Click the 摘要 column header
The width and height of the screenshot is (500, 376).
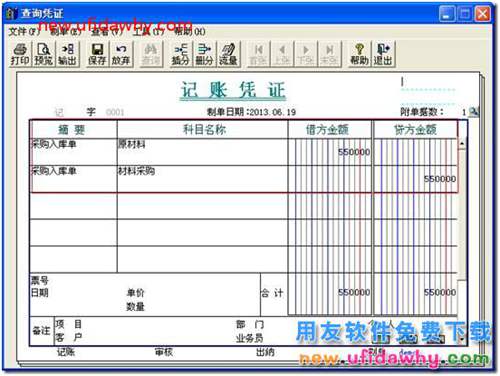(x=73, y=129)
